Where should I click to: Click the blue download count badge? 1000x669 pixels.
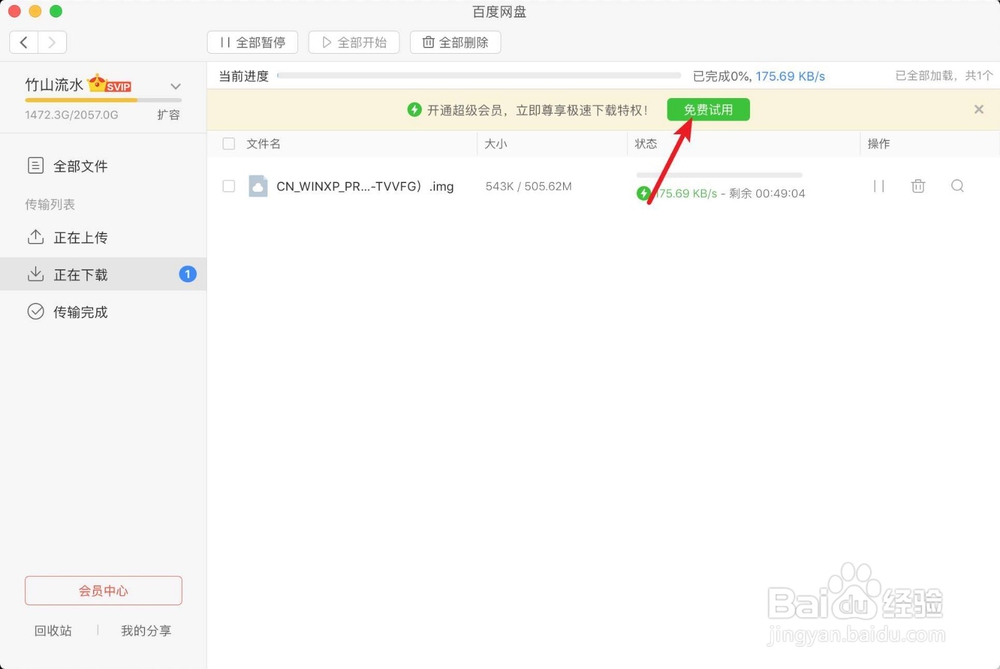pos(188,274)
